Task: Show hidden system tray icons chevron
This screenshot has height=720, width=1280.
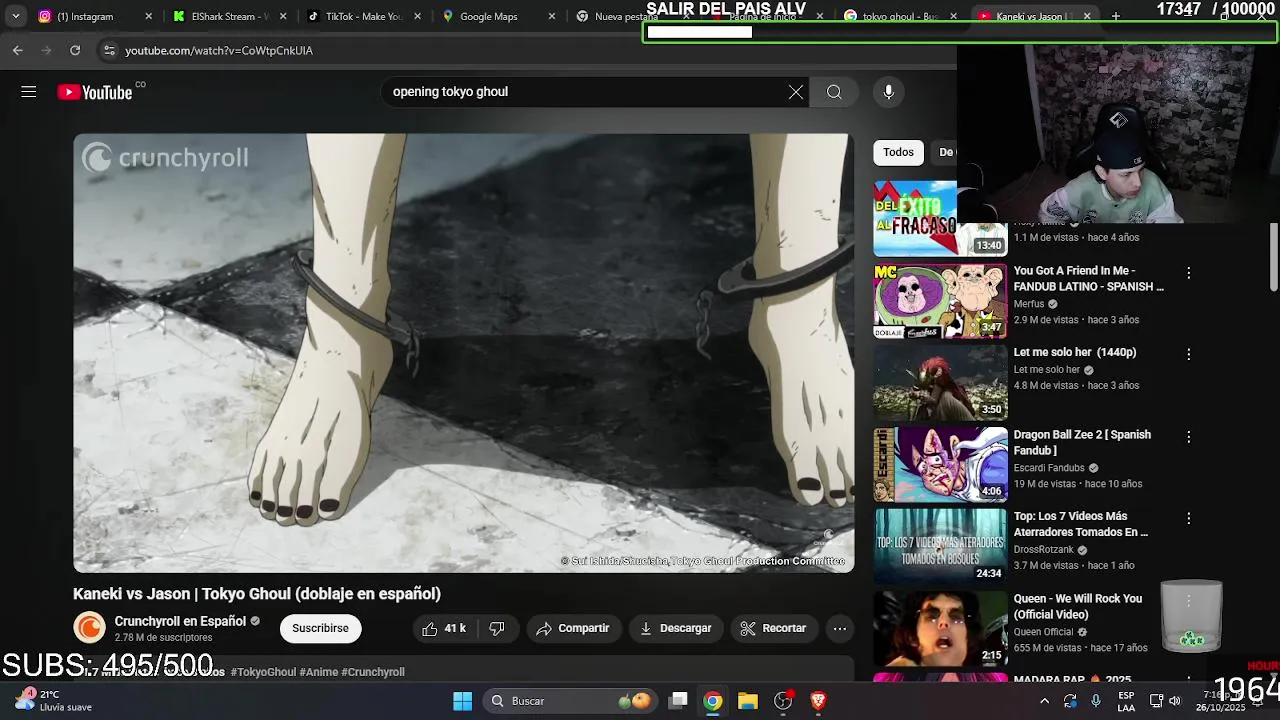Action: pyautogui.click(x=1044, y=701)
